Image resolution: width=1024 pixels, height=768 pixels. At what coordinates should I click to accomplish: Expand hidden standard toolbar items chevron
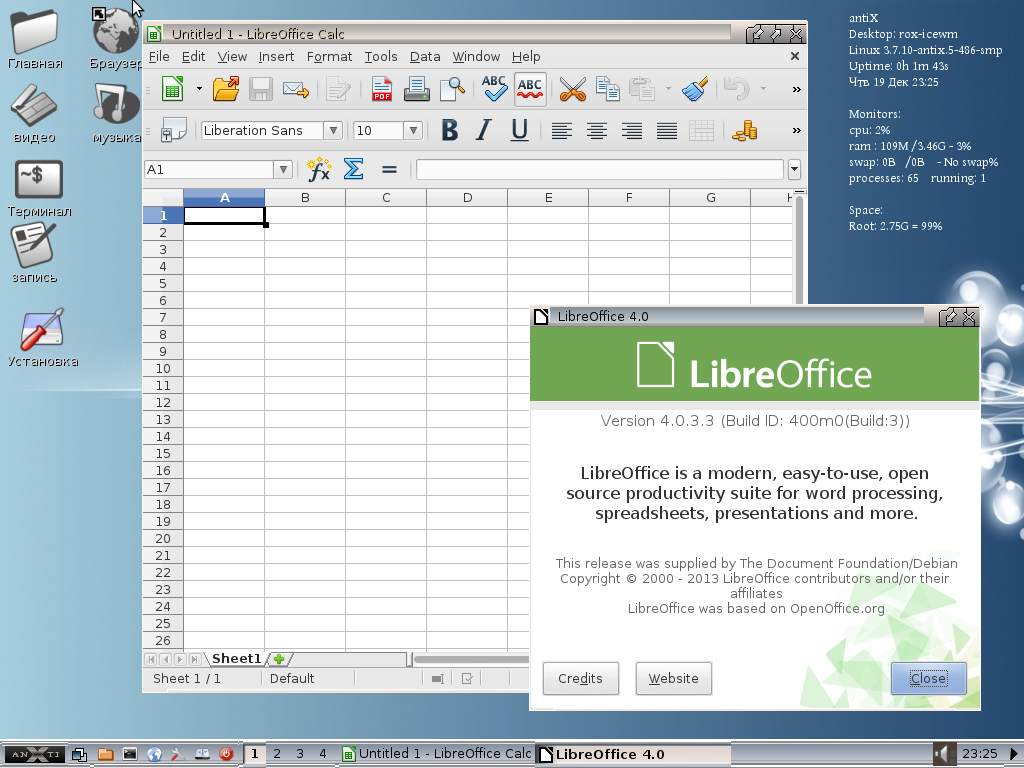[796, 89]
